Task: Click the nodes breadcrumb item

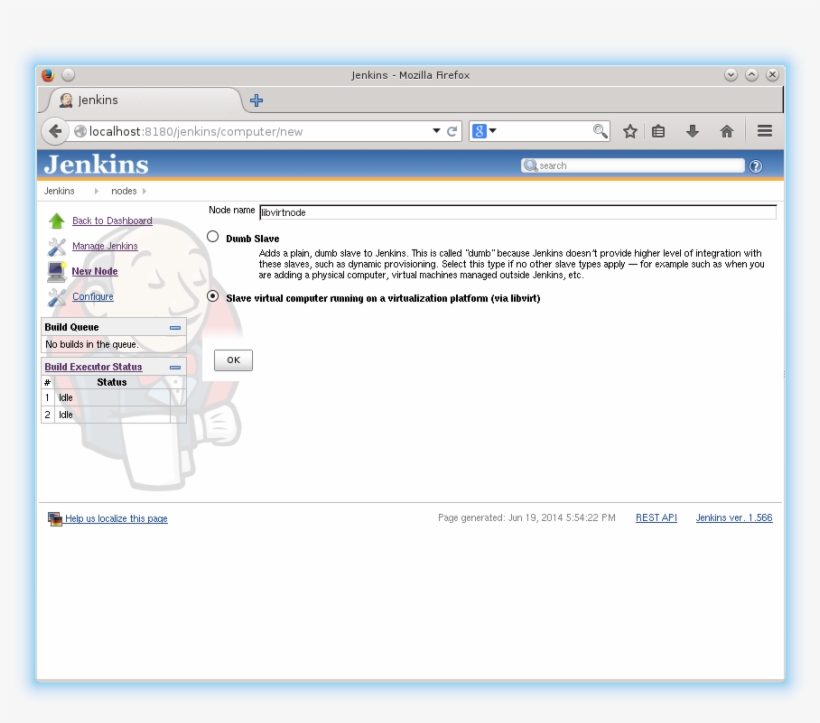Action: pyautogui.click(x=124, y=191)
